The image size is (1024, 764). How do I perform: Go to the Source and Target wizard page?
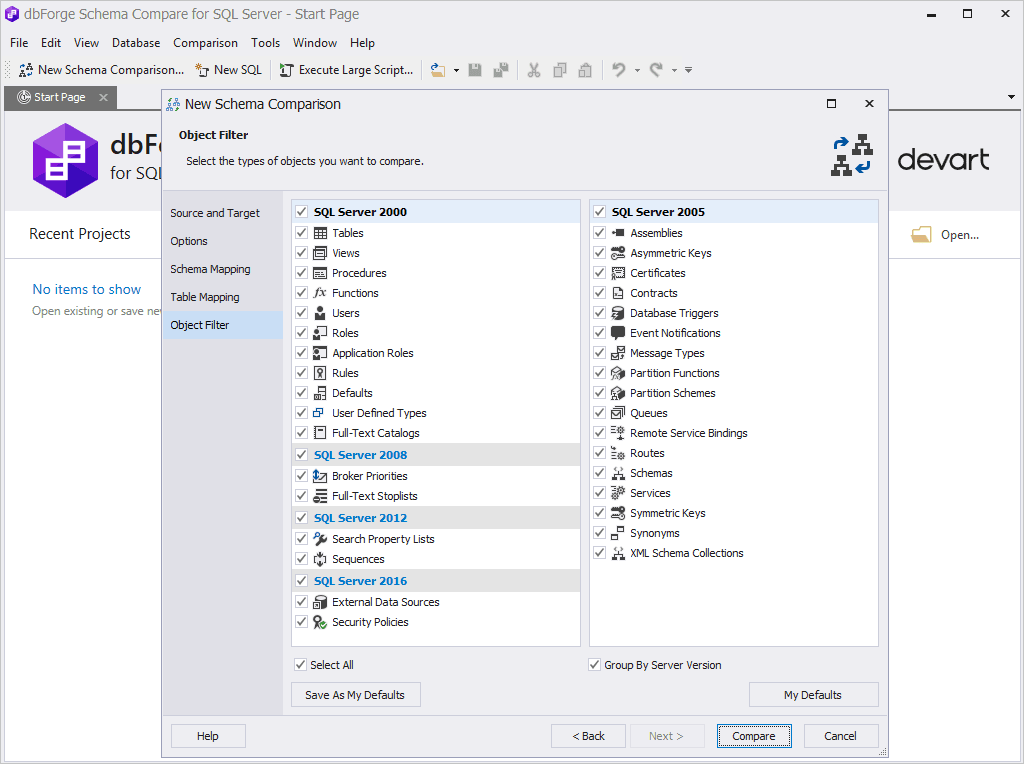(223, 213)
